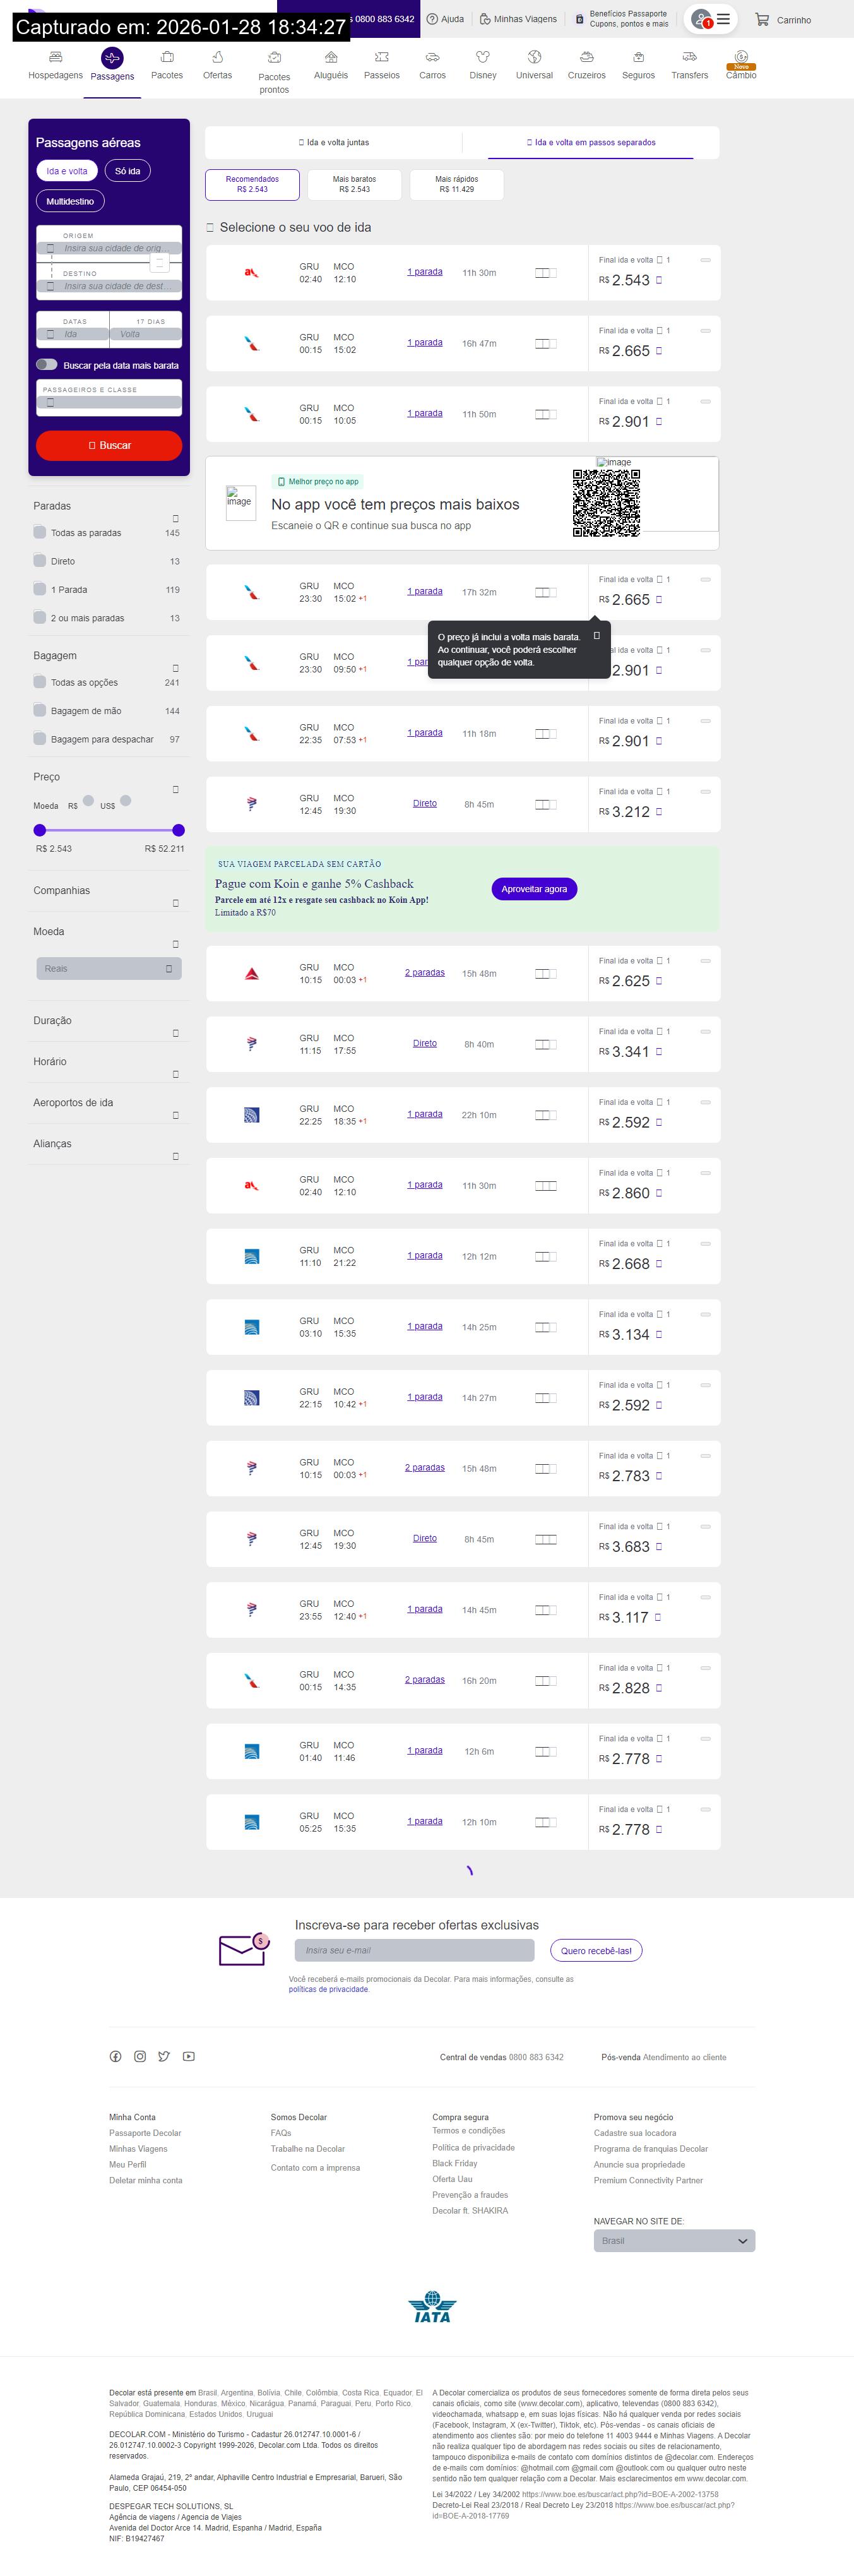Select the Mais rápidos sorting tab
854x2576 pixels.
click(x=456, y=184)
